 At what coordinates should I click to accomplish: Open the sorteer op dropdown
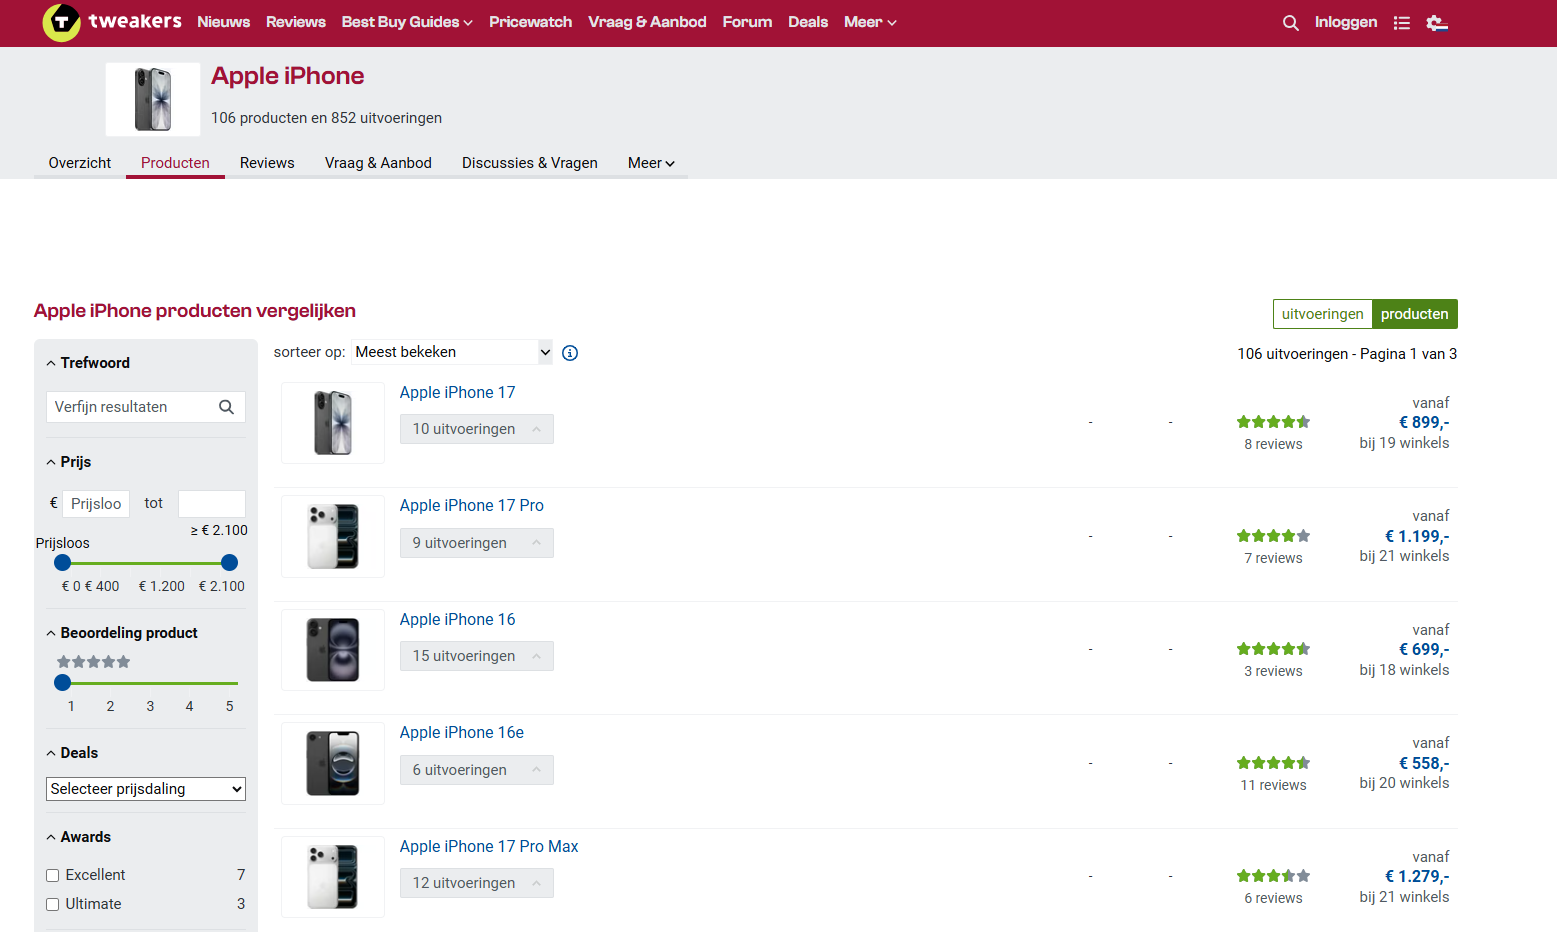coord(452,352)
